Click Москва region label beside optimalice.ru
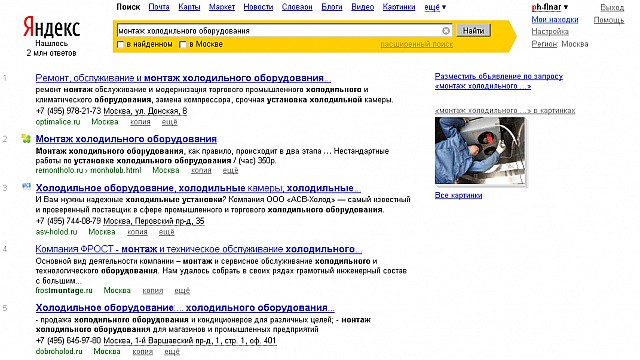This screenshot has width=640, height=360. (105, 122)
